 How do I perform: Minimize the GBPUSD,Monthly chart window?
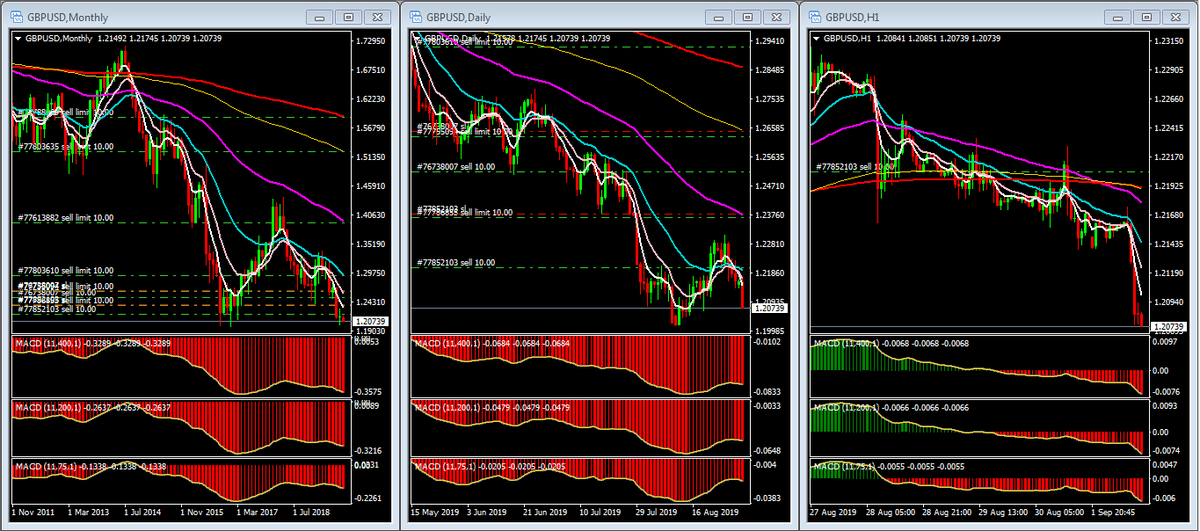pos(318,17)
